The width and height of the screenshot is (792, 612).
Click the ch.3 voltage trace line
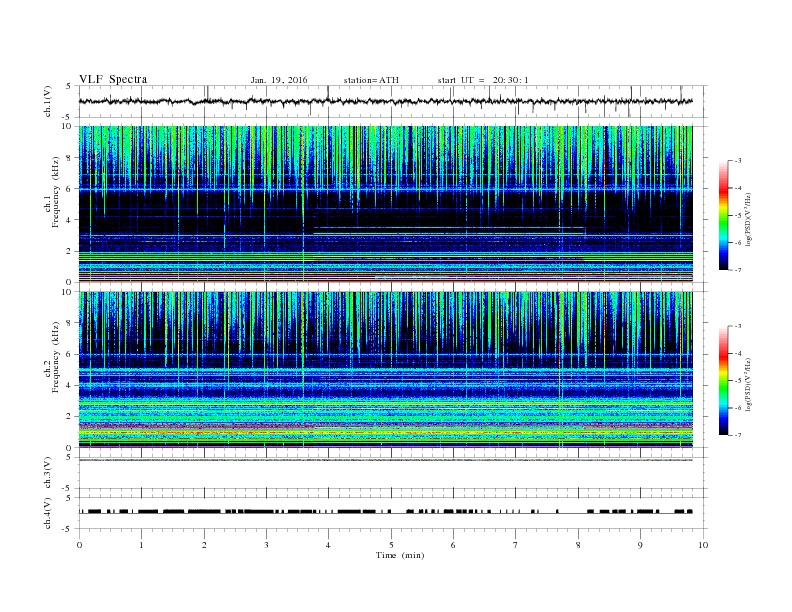tap(386, 460)
